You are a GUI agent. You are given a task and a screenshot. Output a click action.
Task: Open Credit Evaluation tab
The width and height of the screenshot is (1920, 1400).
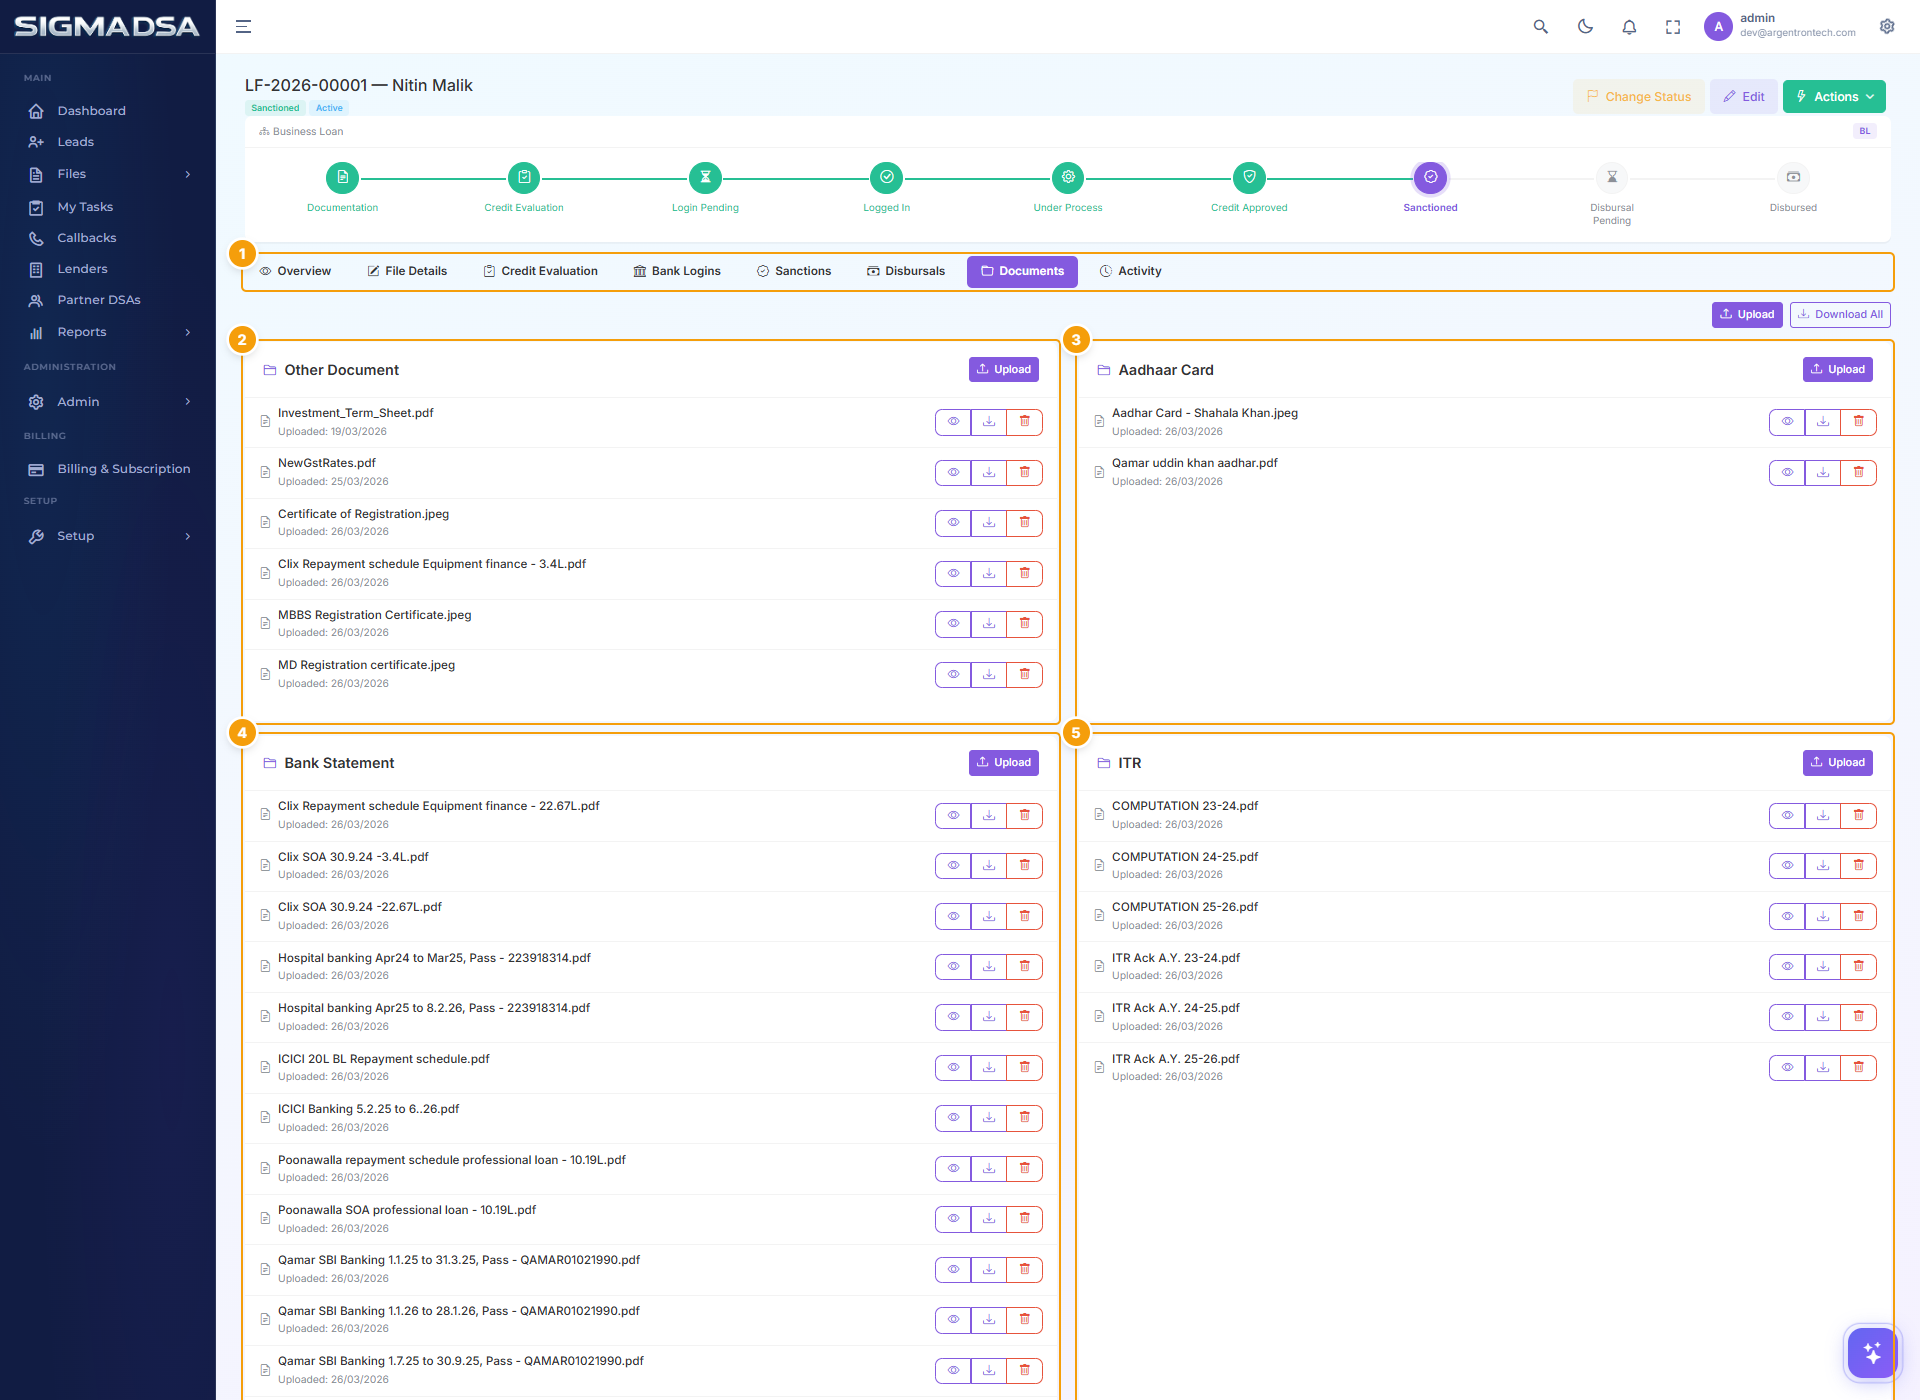coord(540,271)
